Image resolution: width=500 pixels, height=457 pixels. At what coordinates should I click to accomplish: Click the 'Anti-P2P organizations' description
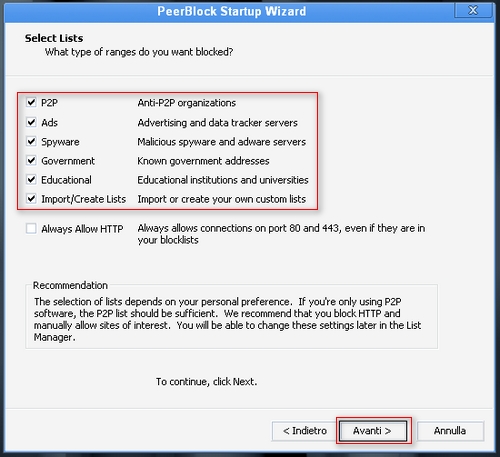pos(187,103)
